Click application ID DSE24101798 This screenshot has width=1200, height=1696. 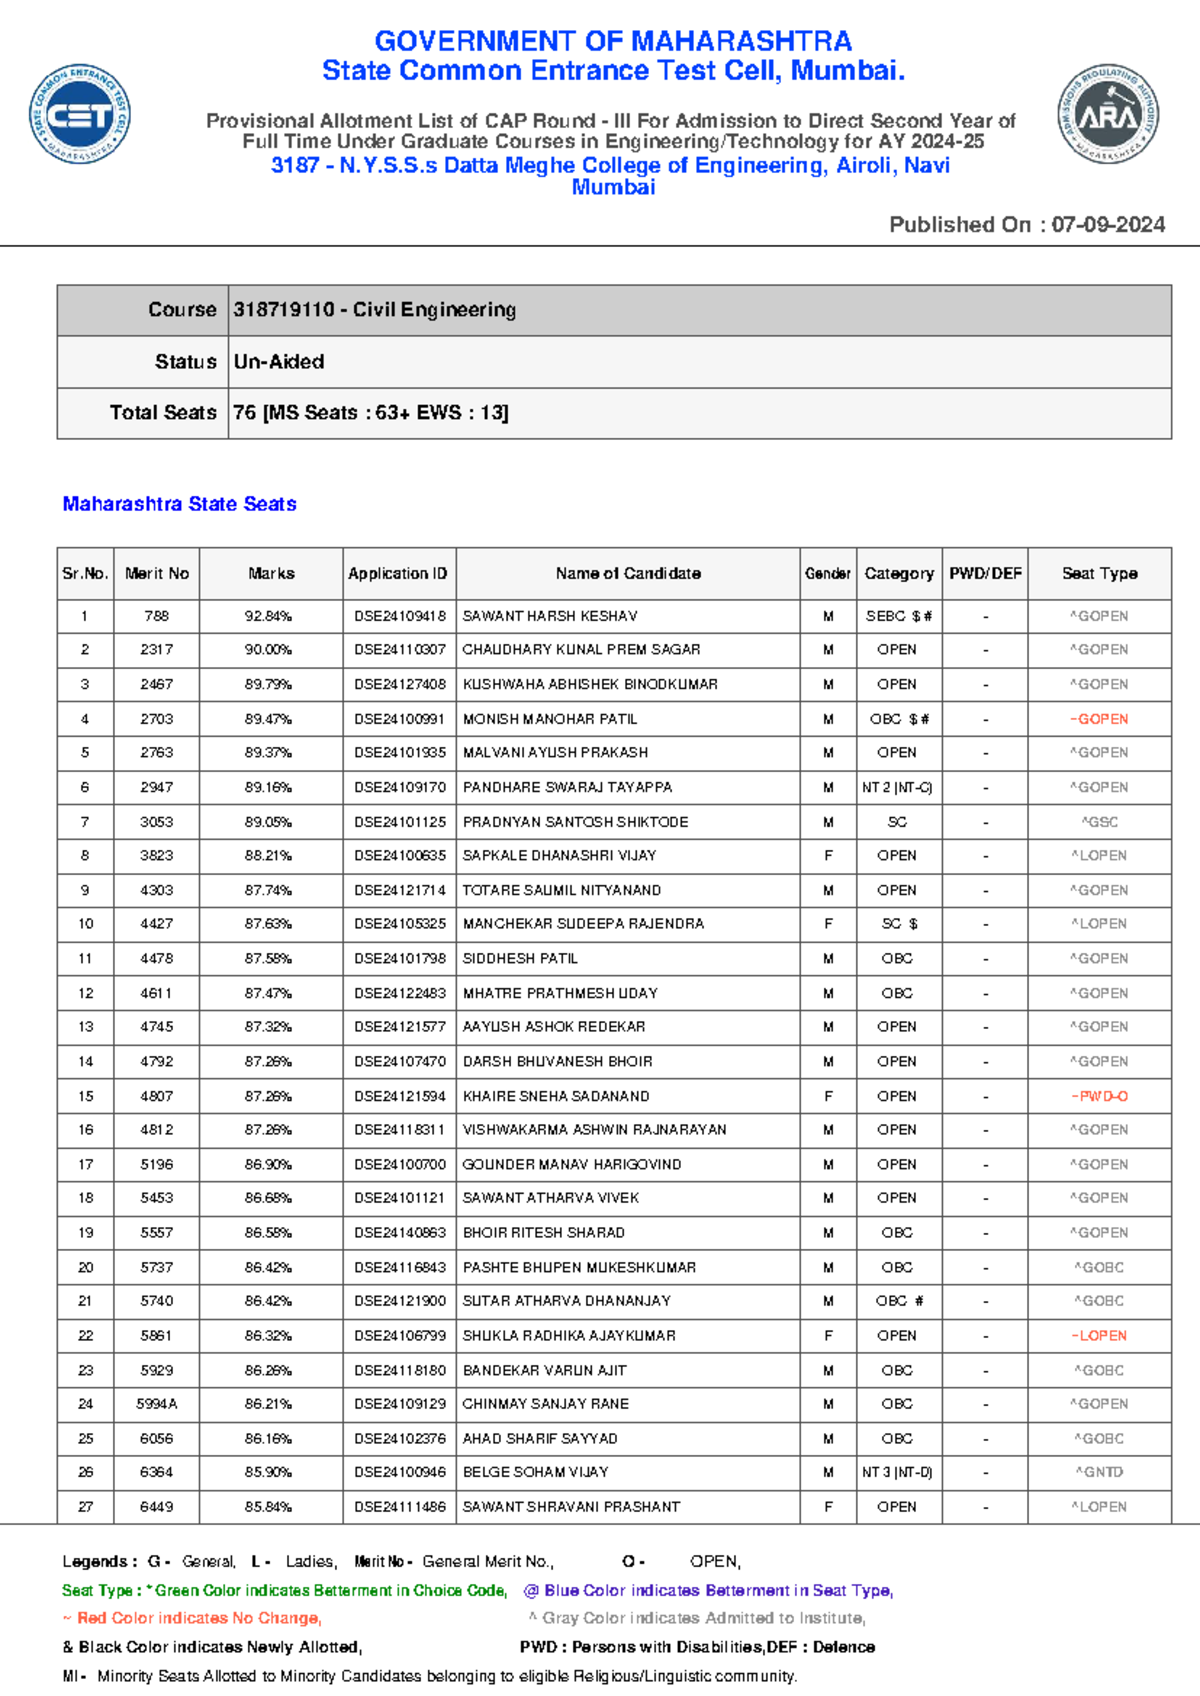click(x=400, y=959)
